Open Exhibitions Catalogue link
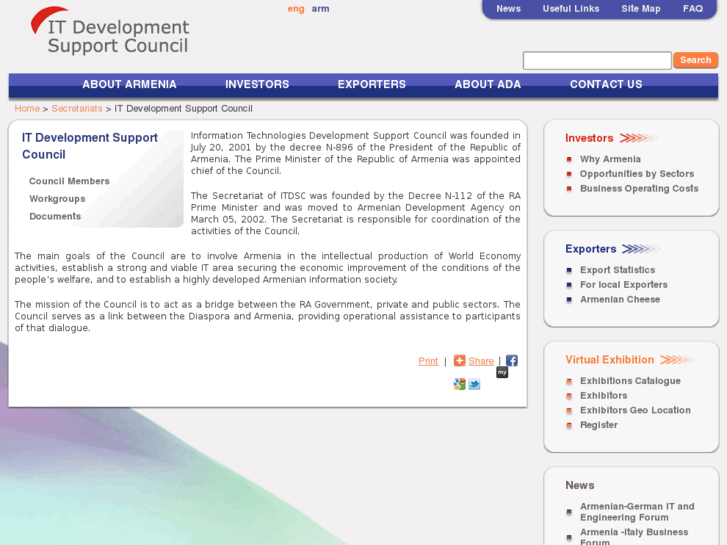Image resolution: width=727 pixels, height=545 pixels. click(630, 381)
